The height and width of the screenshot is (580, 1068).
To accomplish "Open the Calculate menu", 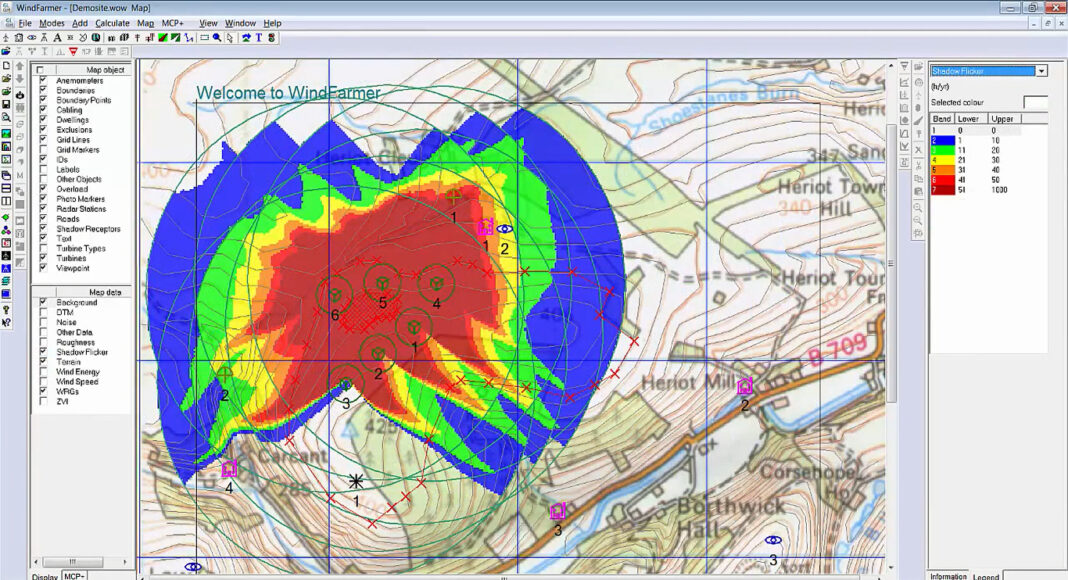I will pyautogui.click(x=112, y=22).
